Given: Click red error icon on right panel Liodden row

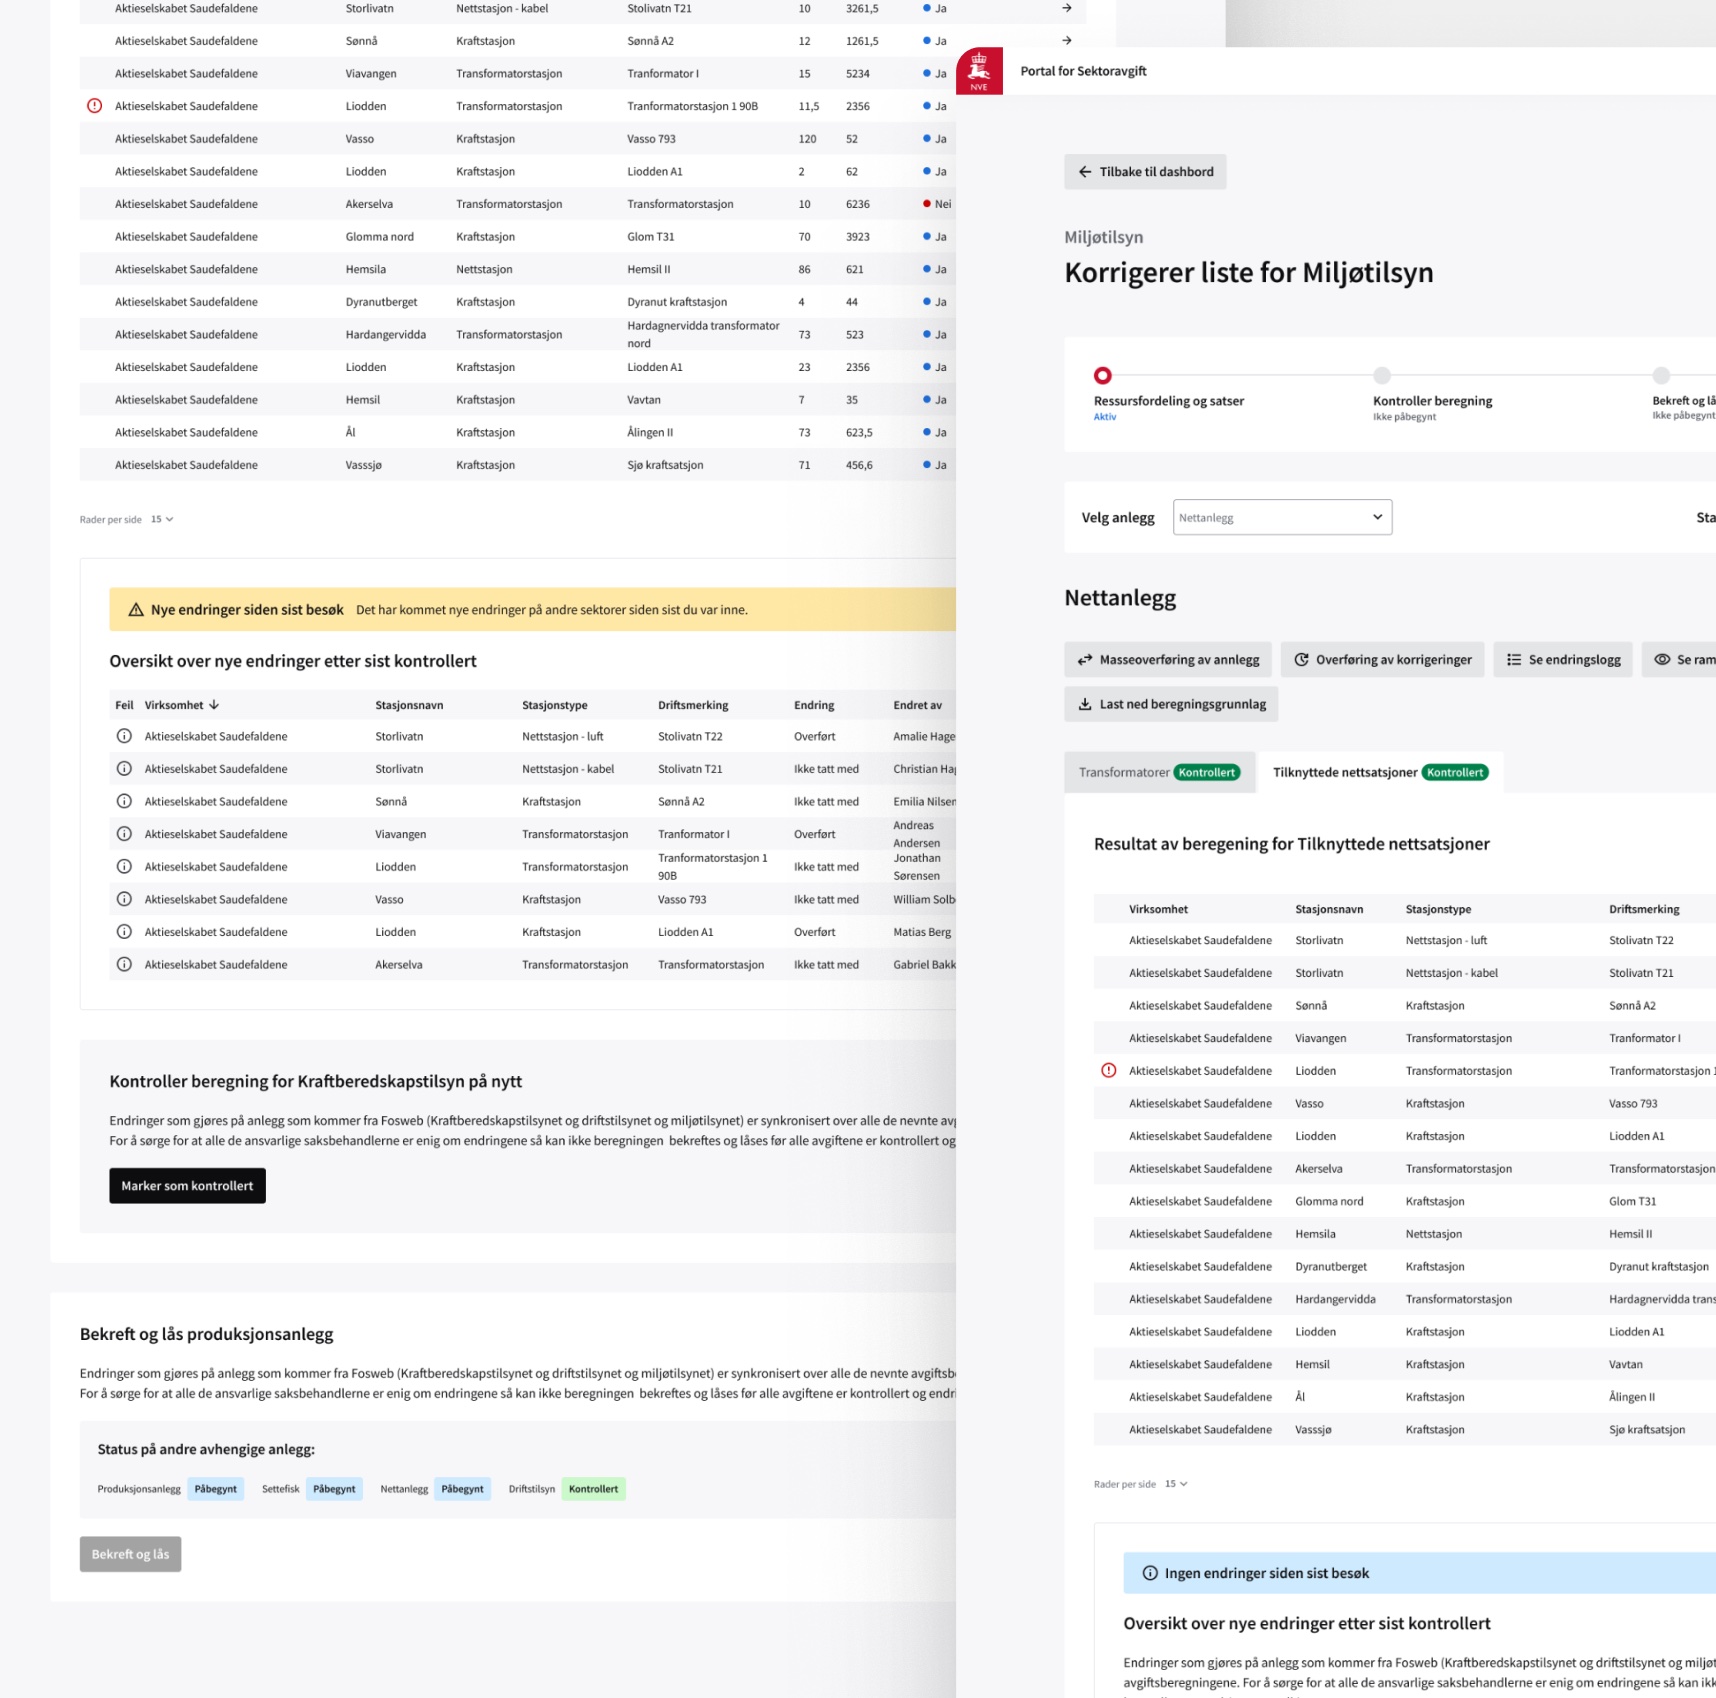Looking at the screenshot, I should pyautogui.click(x=1109, y=1071).
